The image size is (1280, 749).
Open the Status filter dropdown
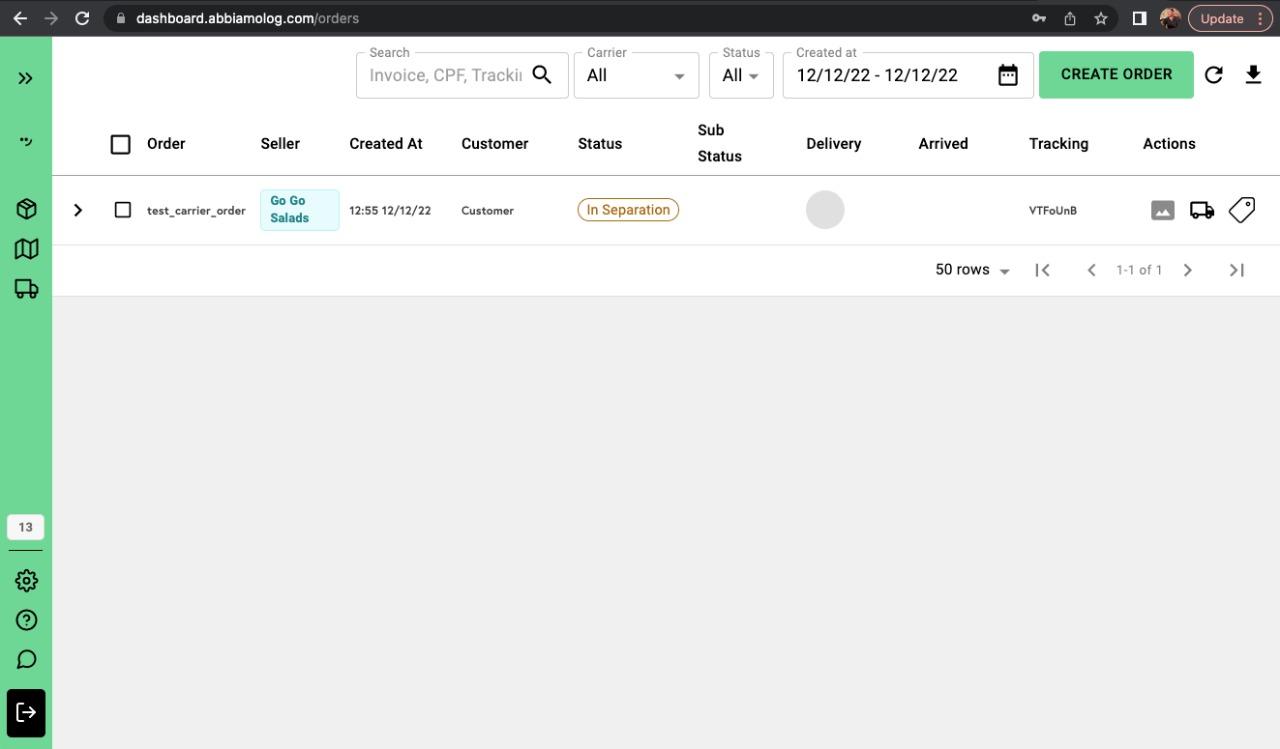tap(741, 75)
